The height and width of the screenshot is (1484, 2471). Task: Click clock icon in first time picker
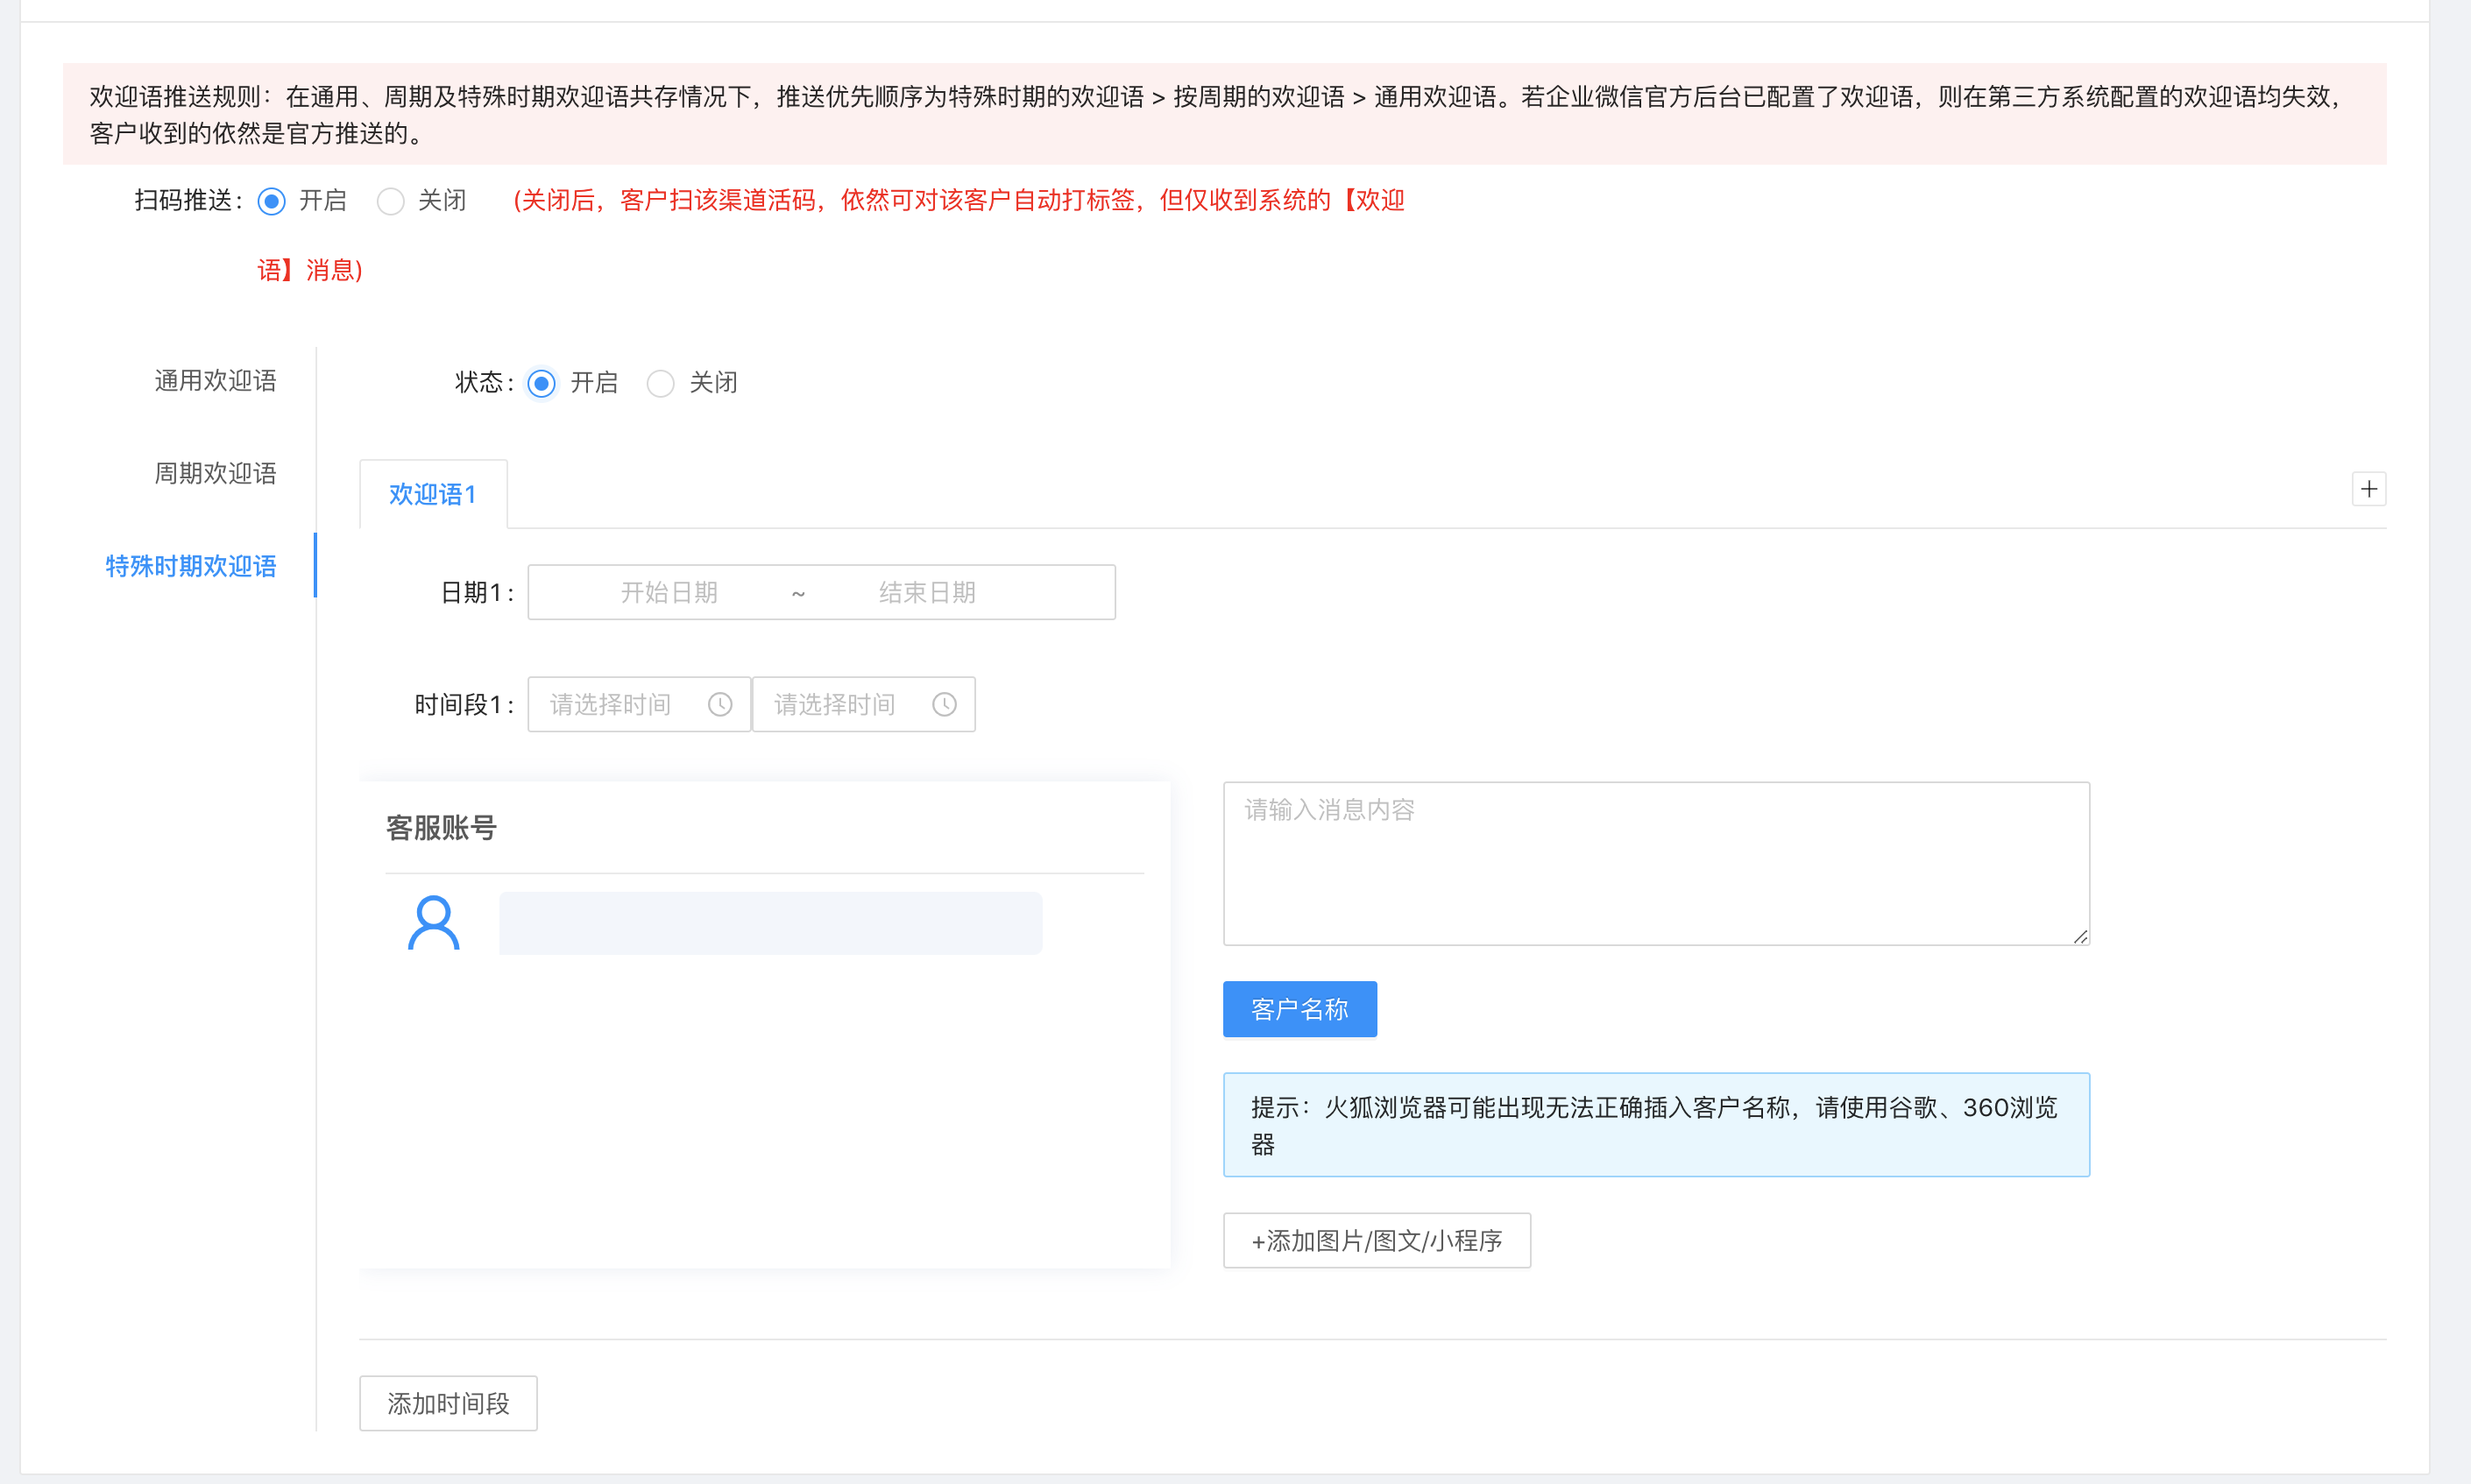click(720, 705)
